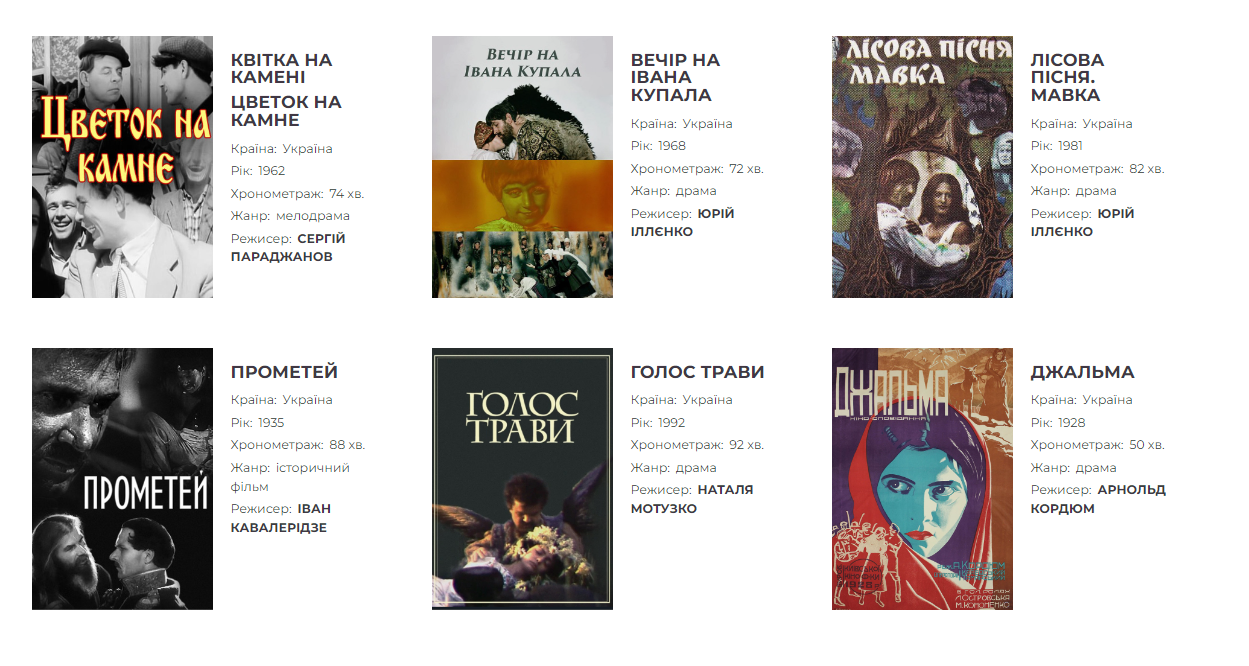Click the Прометей title heading
This screenshot has width=1249, height=666.
[x=284, y=372]
